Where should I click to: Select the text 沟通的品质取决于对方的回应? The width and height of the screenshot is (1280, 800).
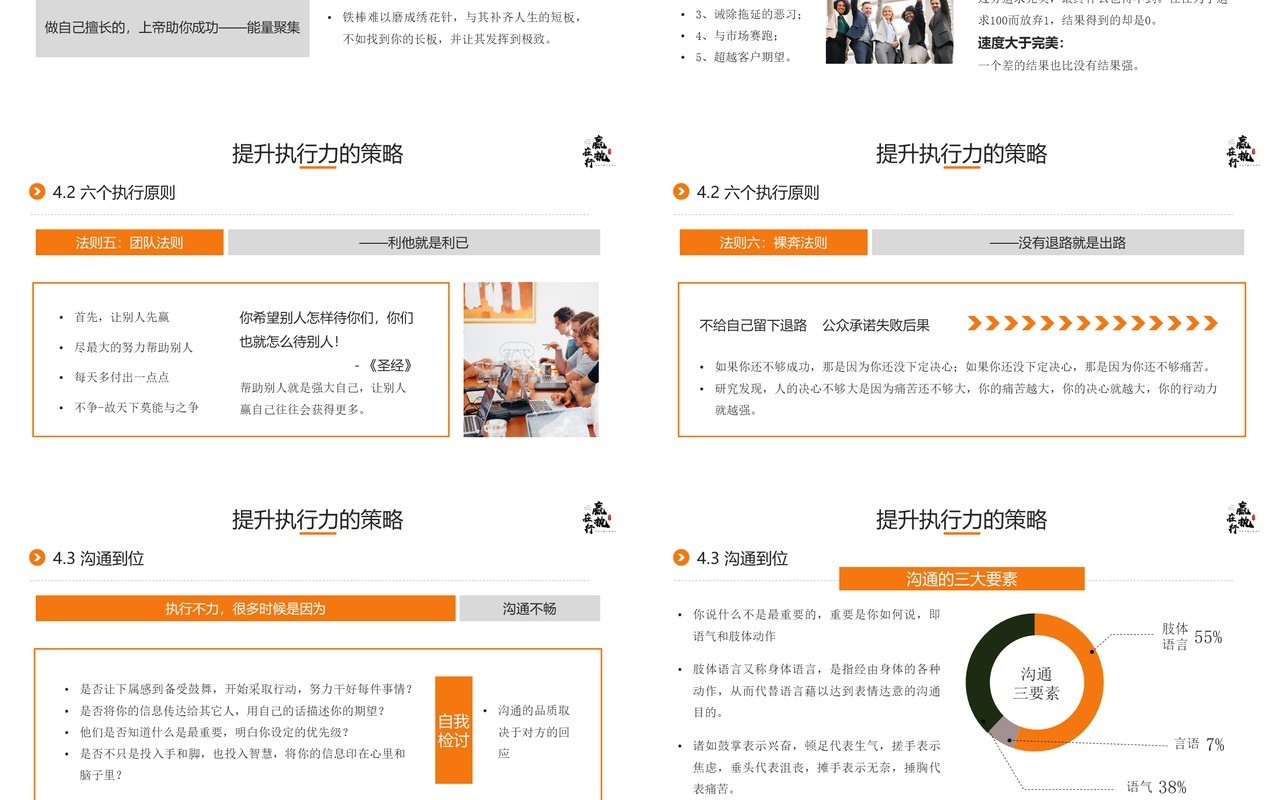pyautogui.click(x=534, y=731)
